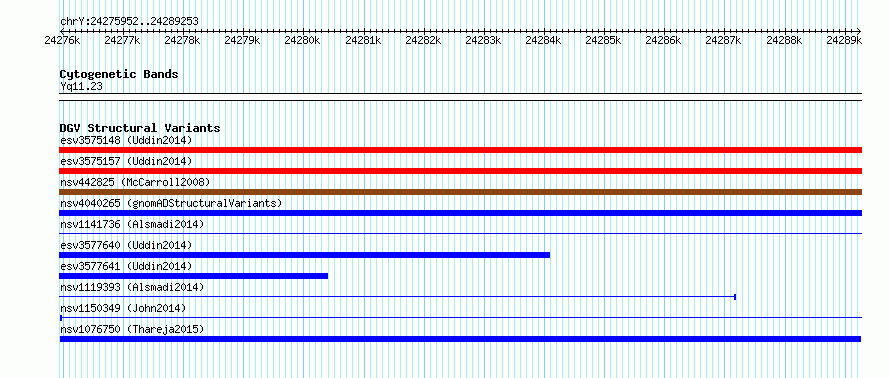
Task: Open variant label esv3577641 (Uddin2014)
Action: pyautogui.click(x=126, y=266)
